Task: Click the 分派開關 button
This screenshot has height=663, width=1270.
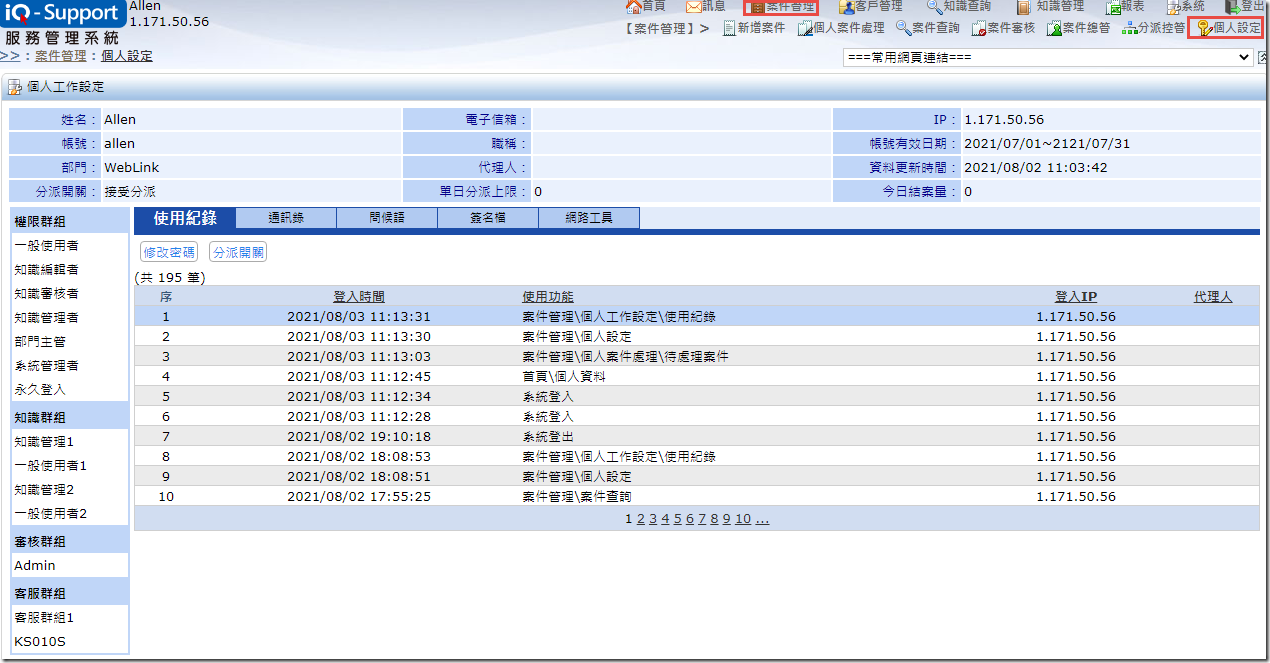Action: pos(238,252)
